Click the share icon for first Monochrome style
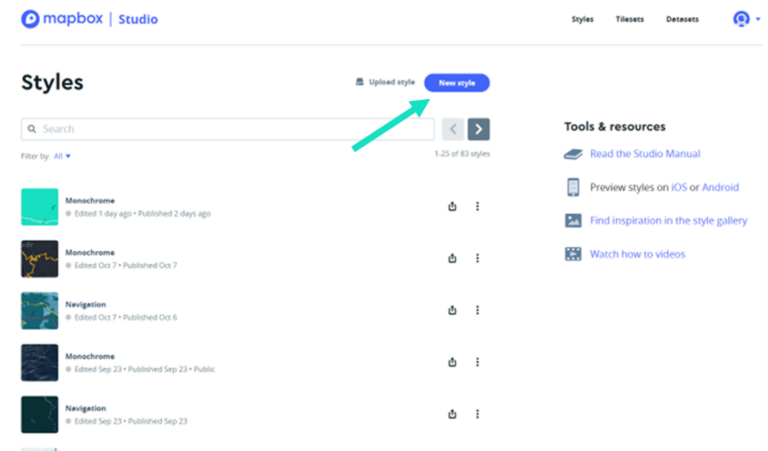The height and width of the screenshot is (451, 768). (452, 207)
